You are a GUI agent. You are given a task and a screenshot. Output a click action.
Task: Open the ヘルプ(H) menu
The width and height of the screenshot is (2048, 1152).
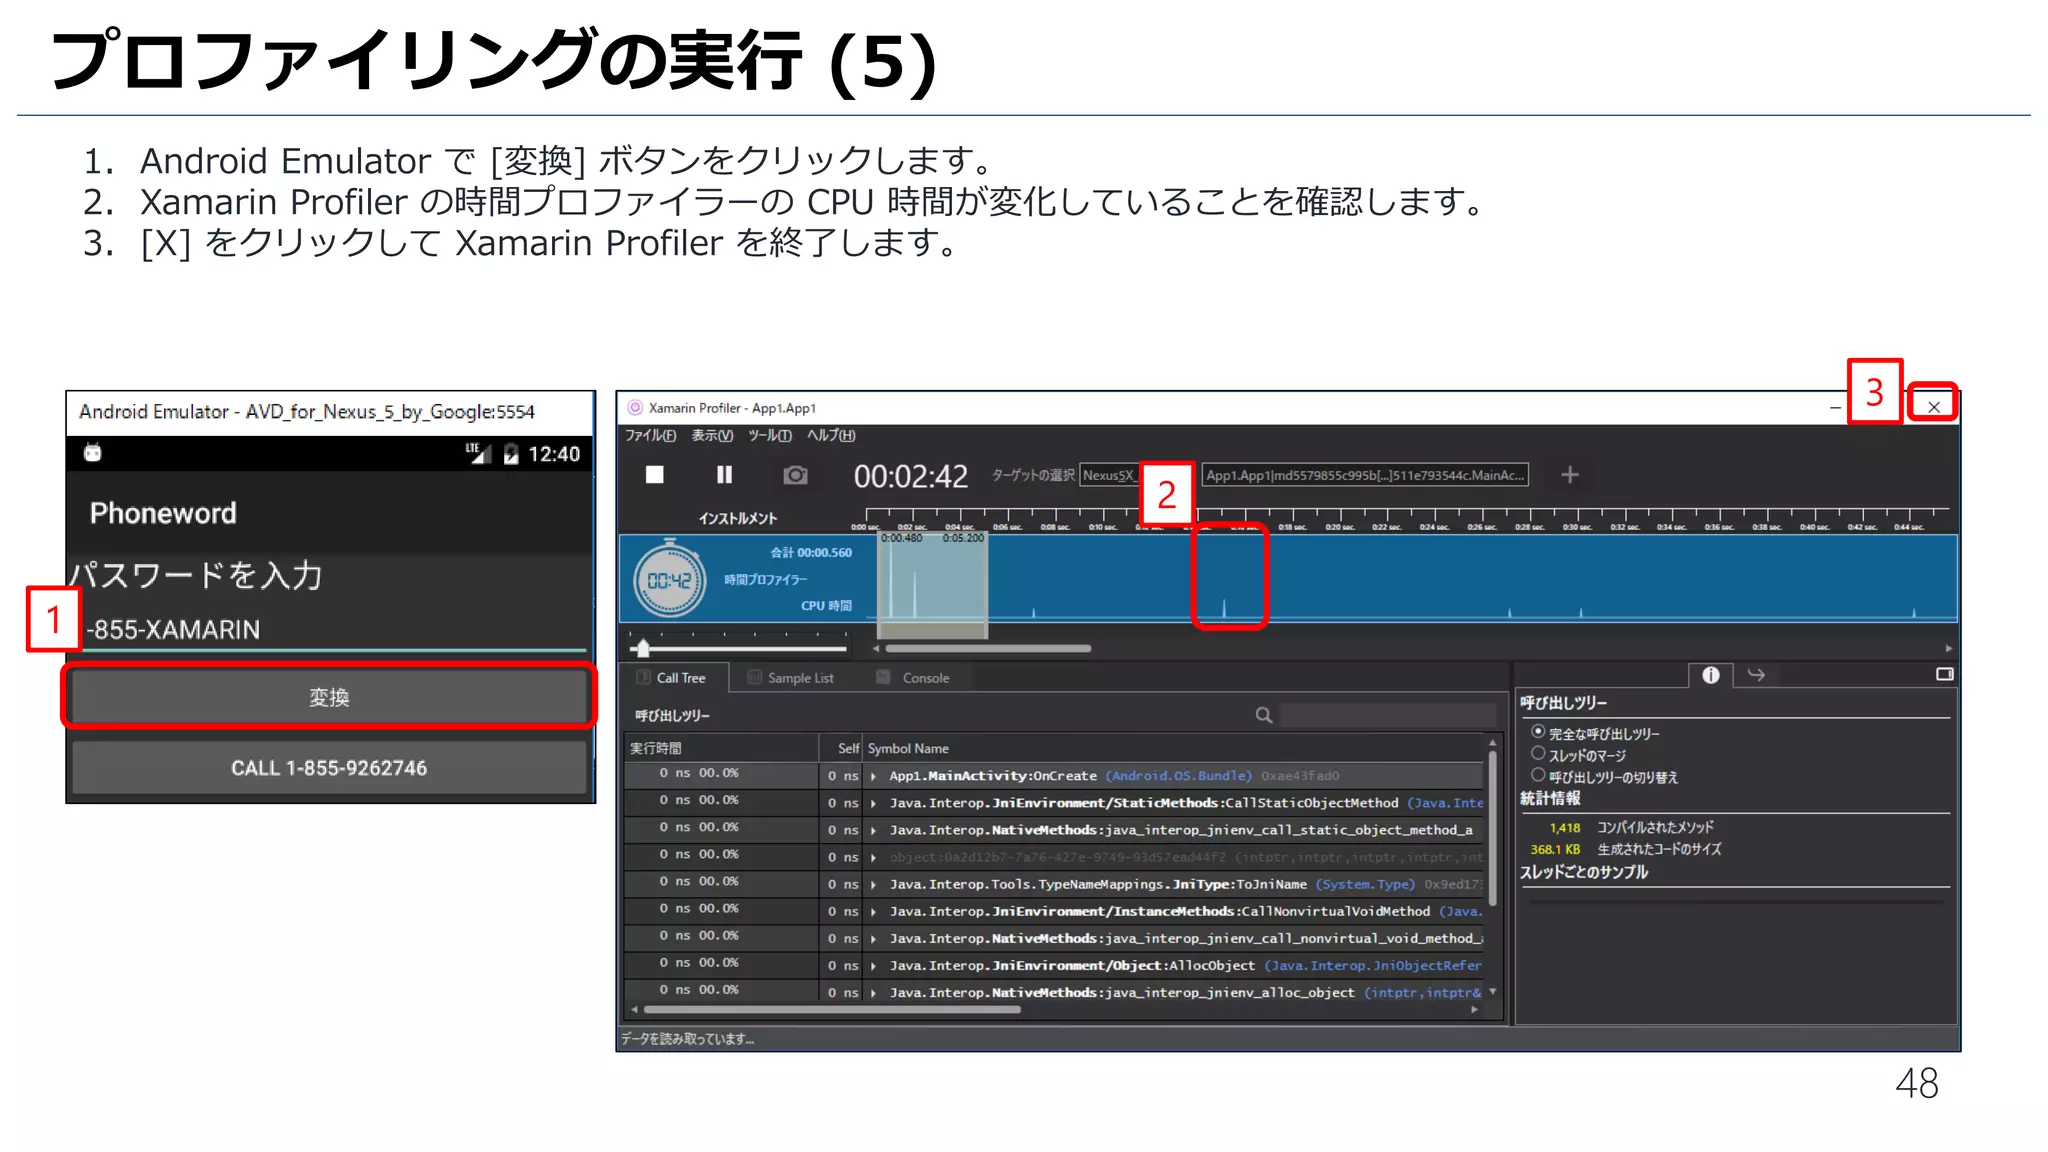[831, 435]
